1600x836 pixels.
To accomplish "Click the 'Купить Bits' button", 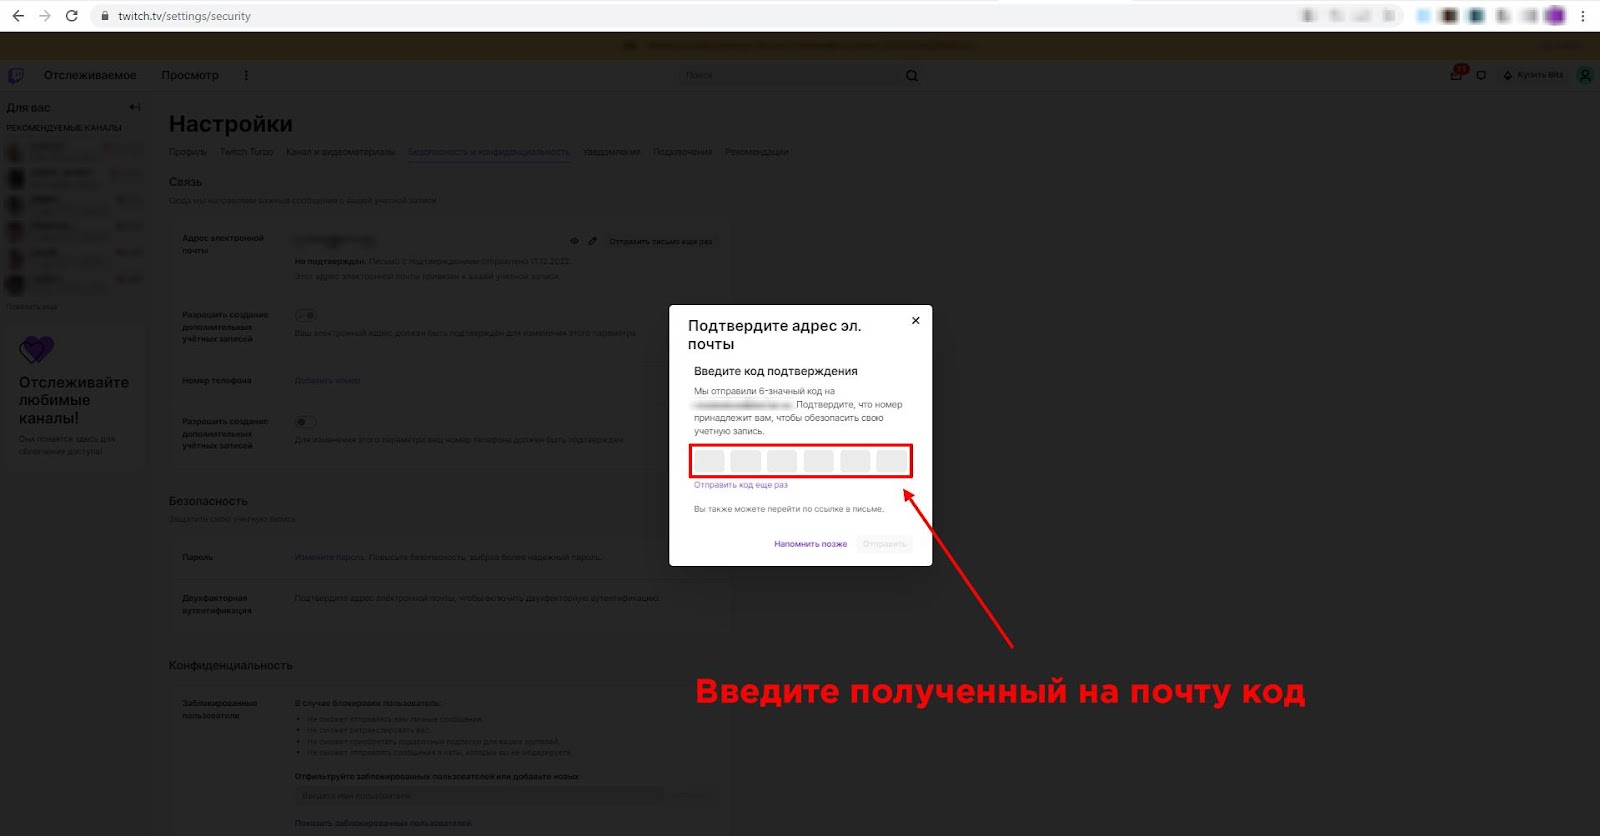I will [1533, 75].
